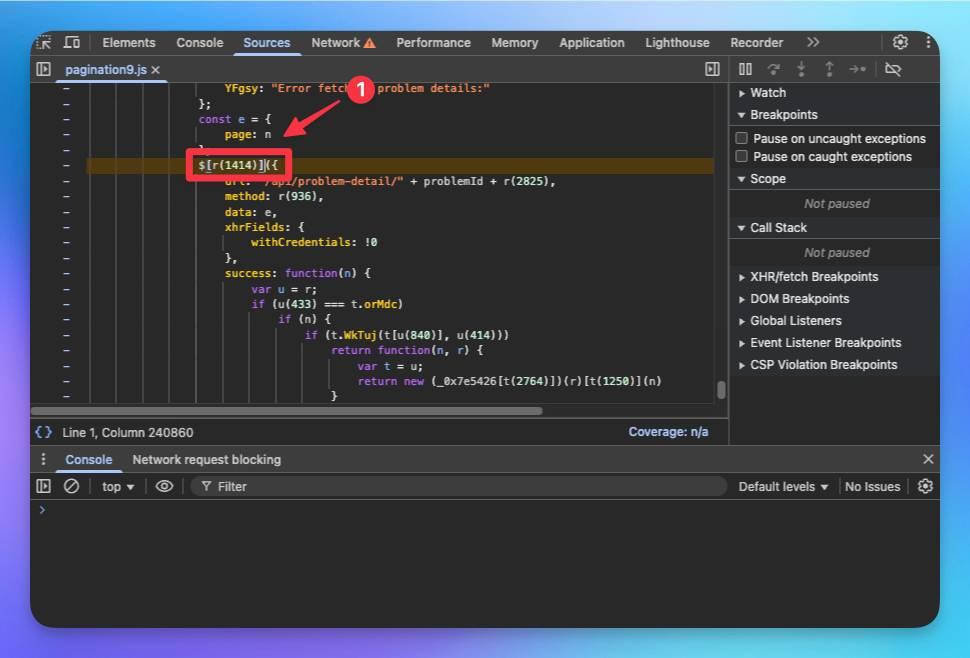Open the Recorder tab

pos(757,43)
